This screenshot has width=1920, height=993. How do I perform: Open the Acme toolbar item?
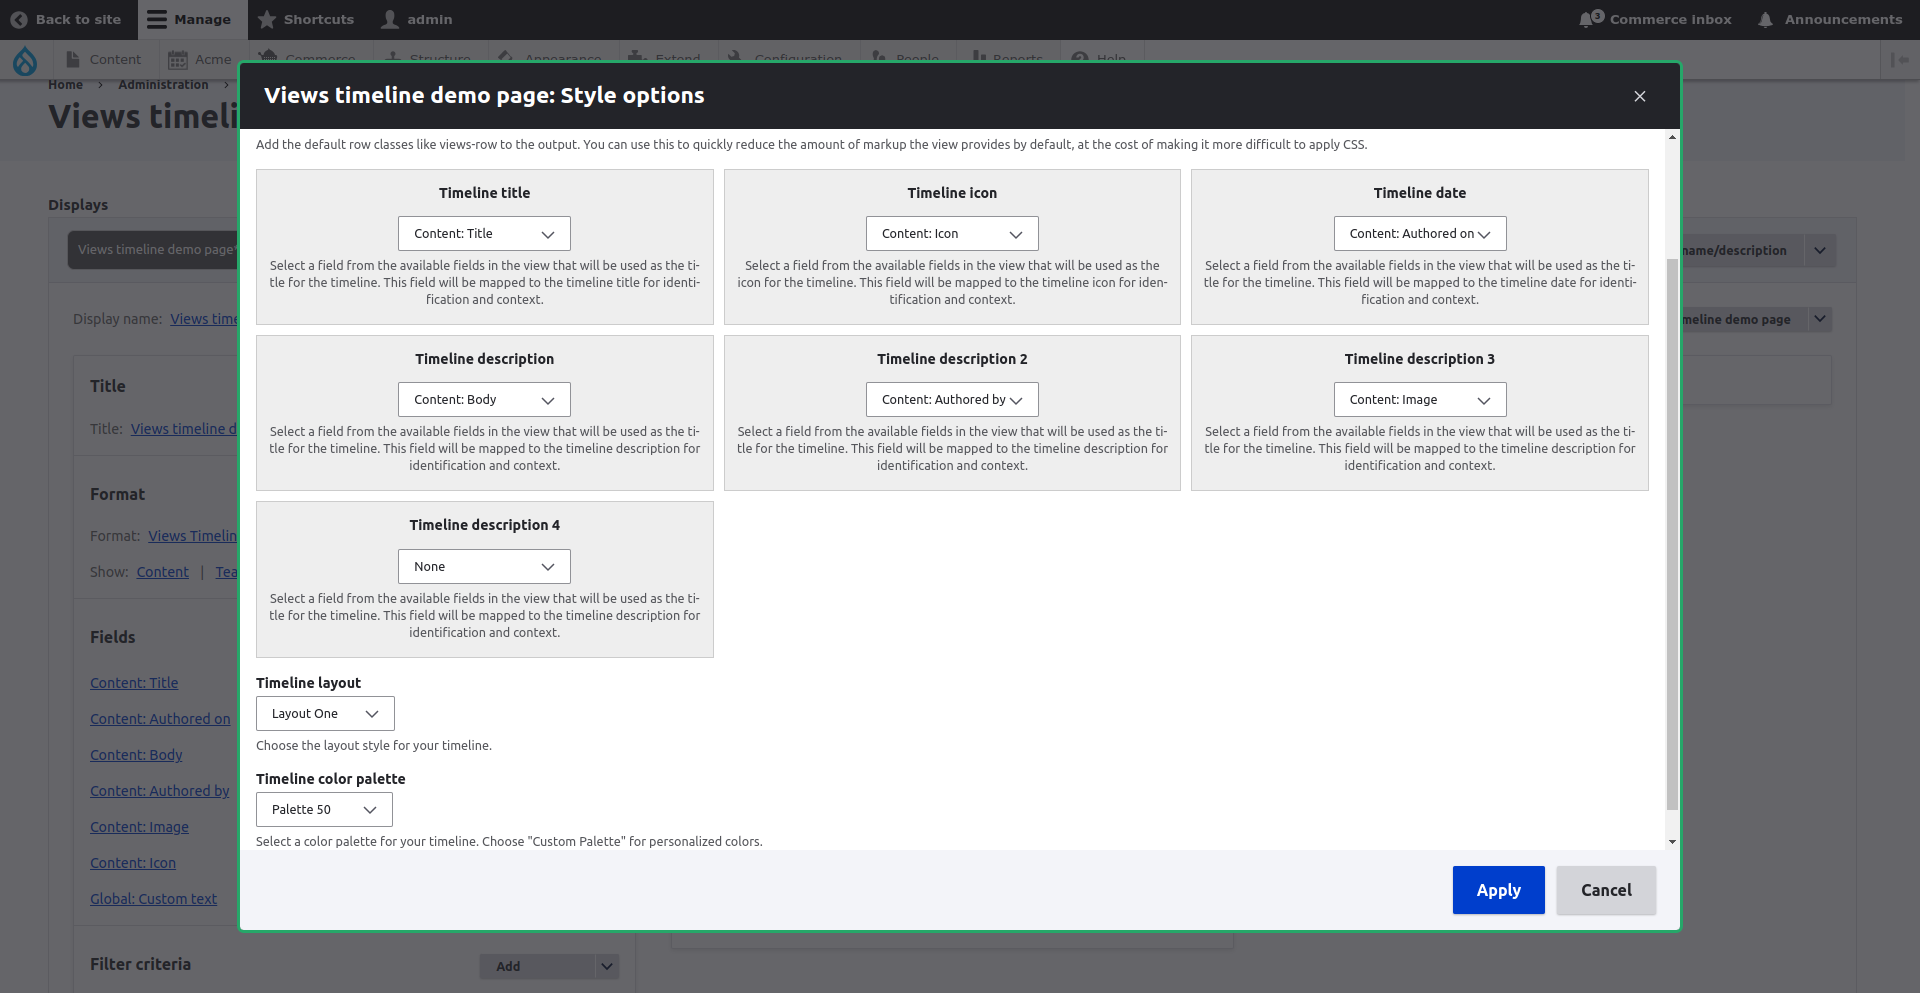[199, 59]
